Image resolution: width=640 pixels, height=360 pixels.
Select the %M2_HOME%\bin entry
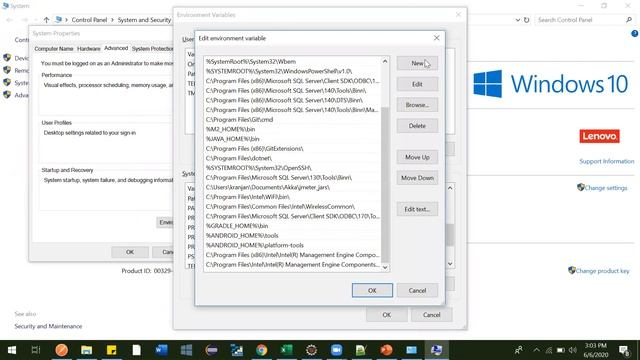(292, 129)
